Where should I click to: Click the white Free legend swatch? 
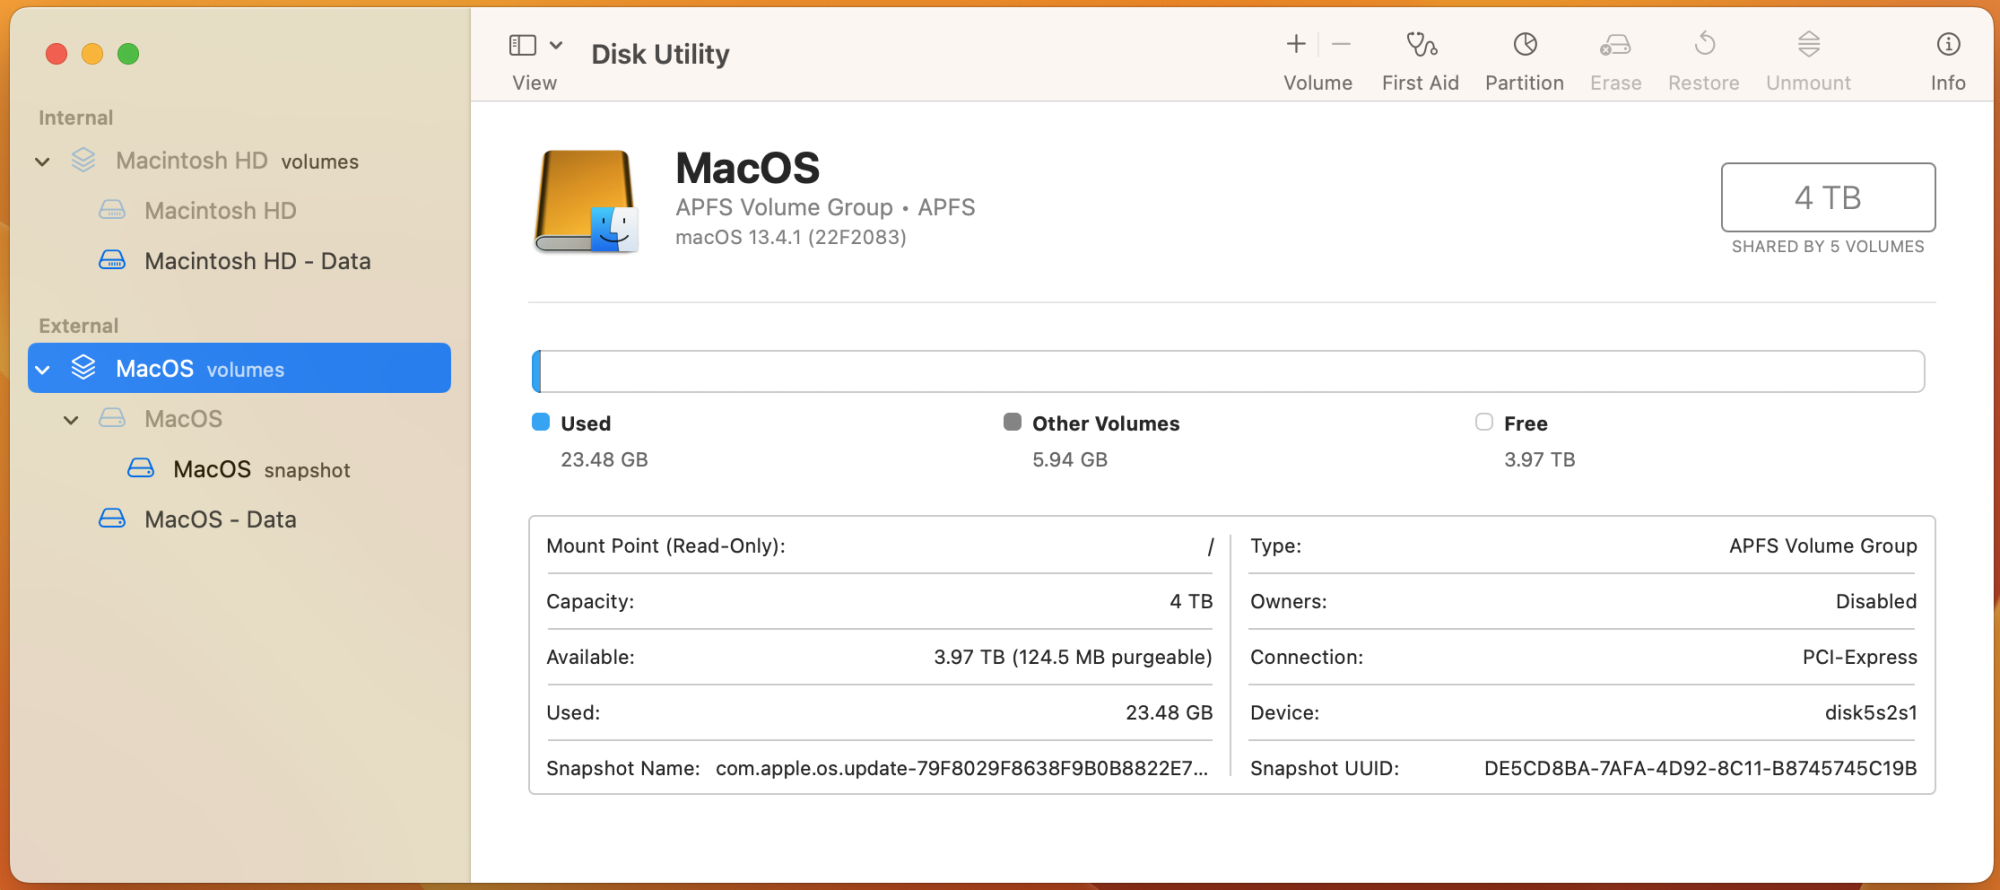click(1484, 422)
